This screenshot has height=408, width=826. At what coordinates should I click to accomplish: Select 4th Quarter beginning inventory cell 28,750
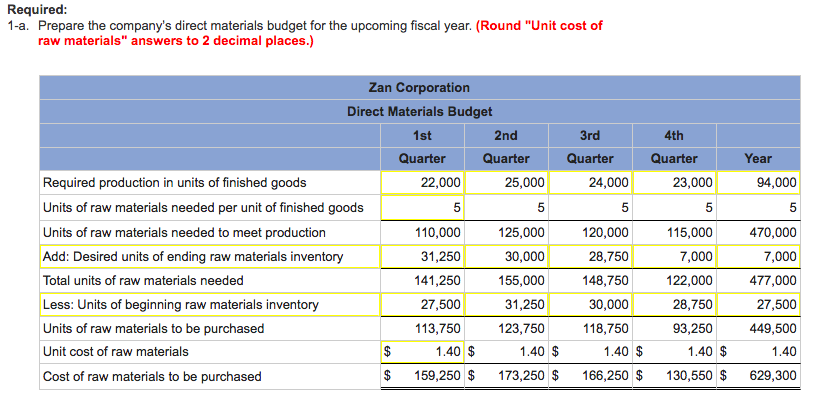pos(674,305)
